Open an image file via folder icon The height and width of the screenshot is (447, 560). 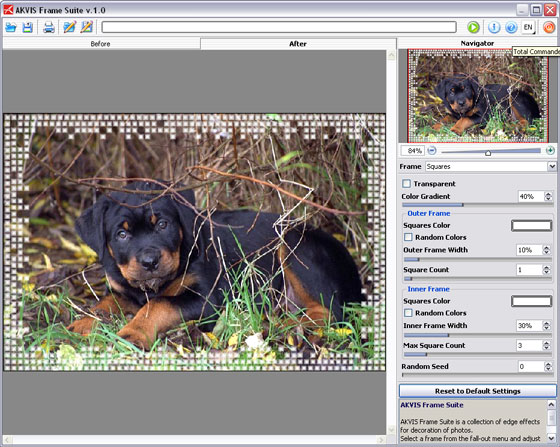coord(11,27)
